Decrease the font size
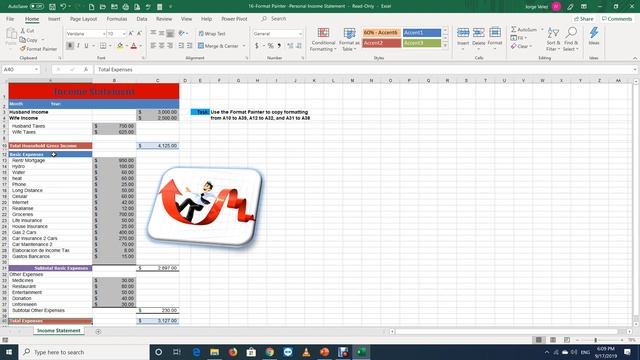 [x=139, y=33]
